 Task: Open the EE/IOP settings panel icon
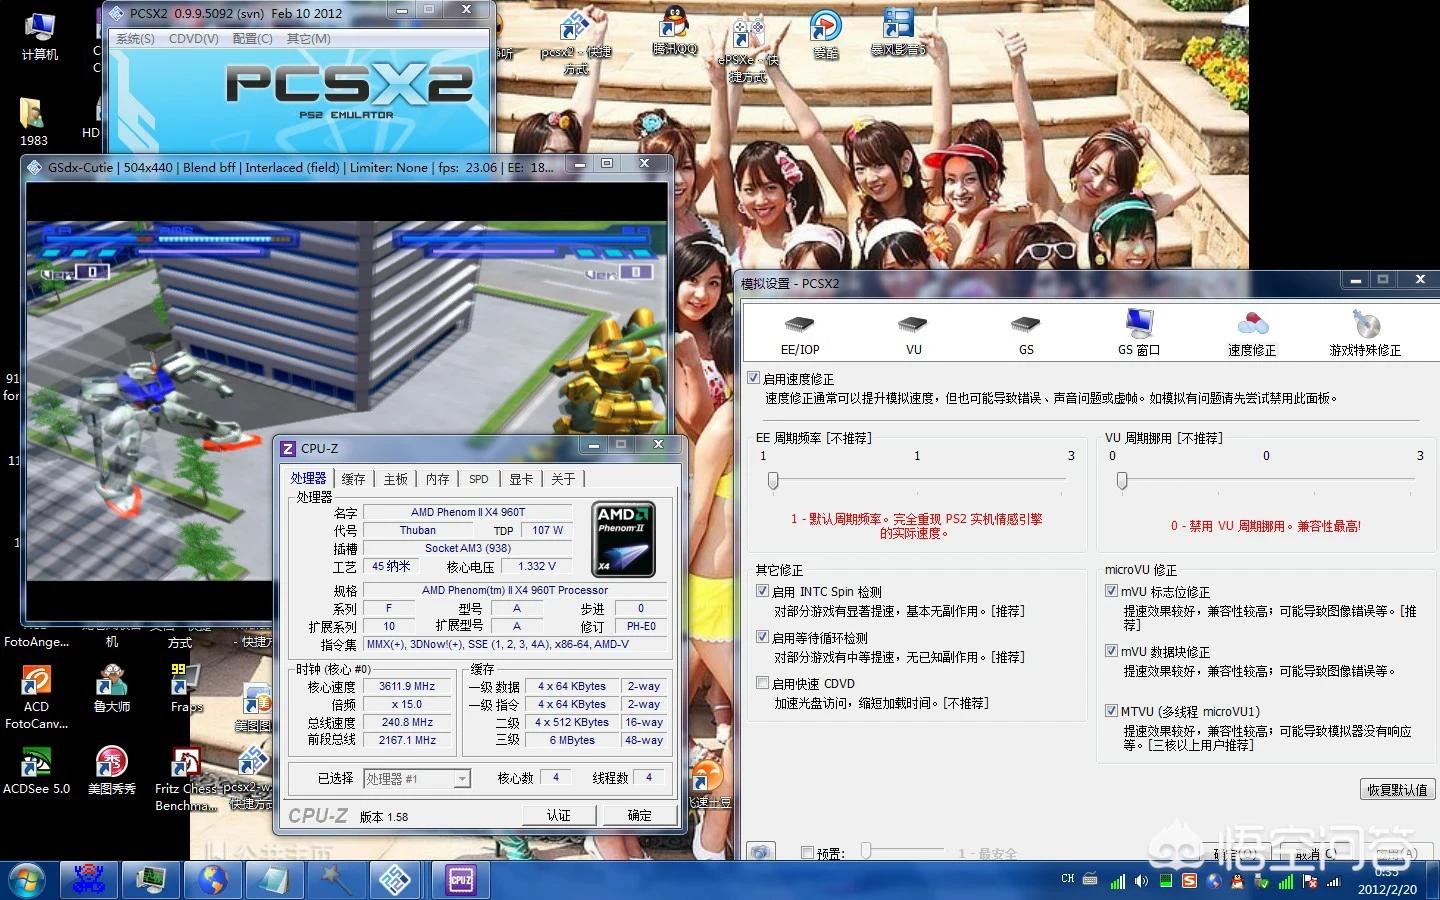[799, 326]
